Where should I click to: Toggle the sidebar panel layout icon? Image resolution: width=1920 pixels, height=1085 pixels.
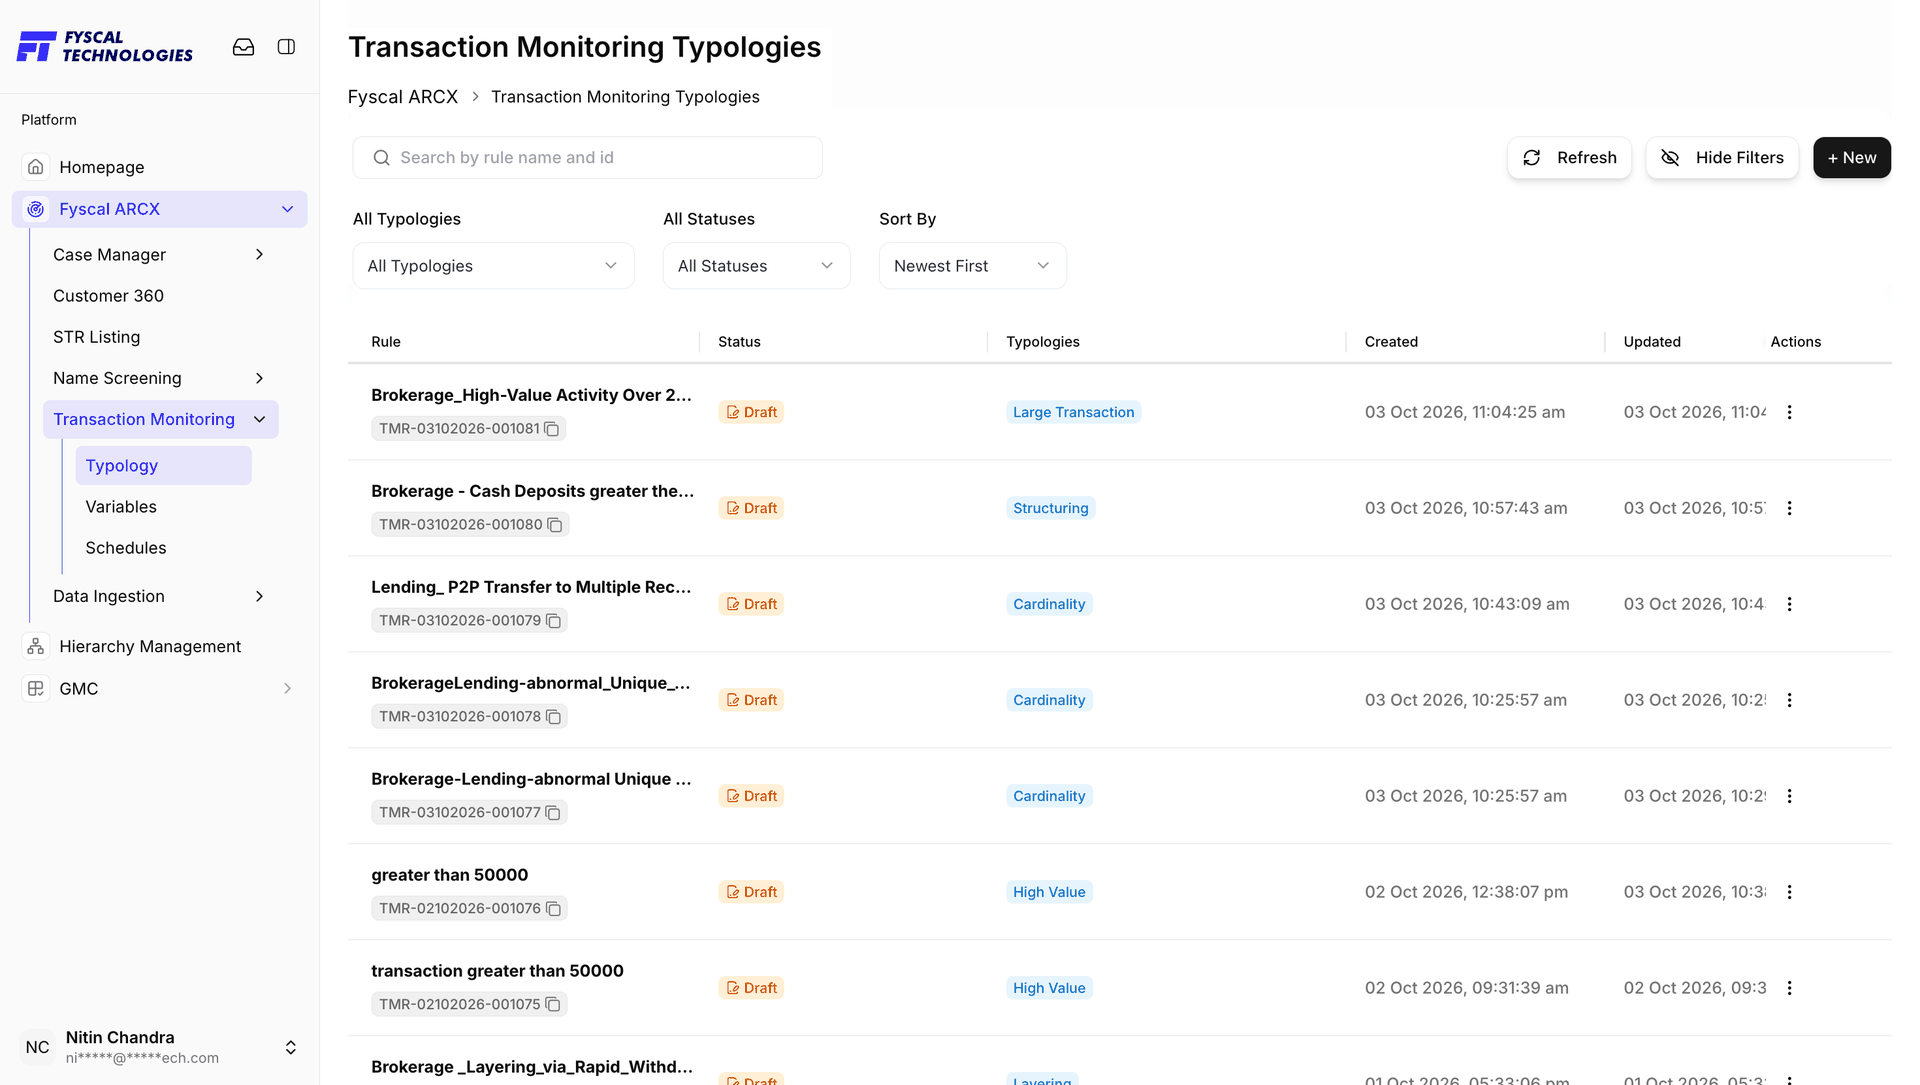[286, 47]
